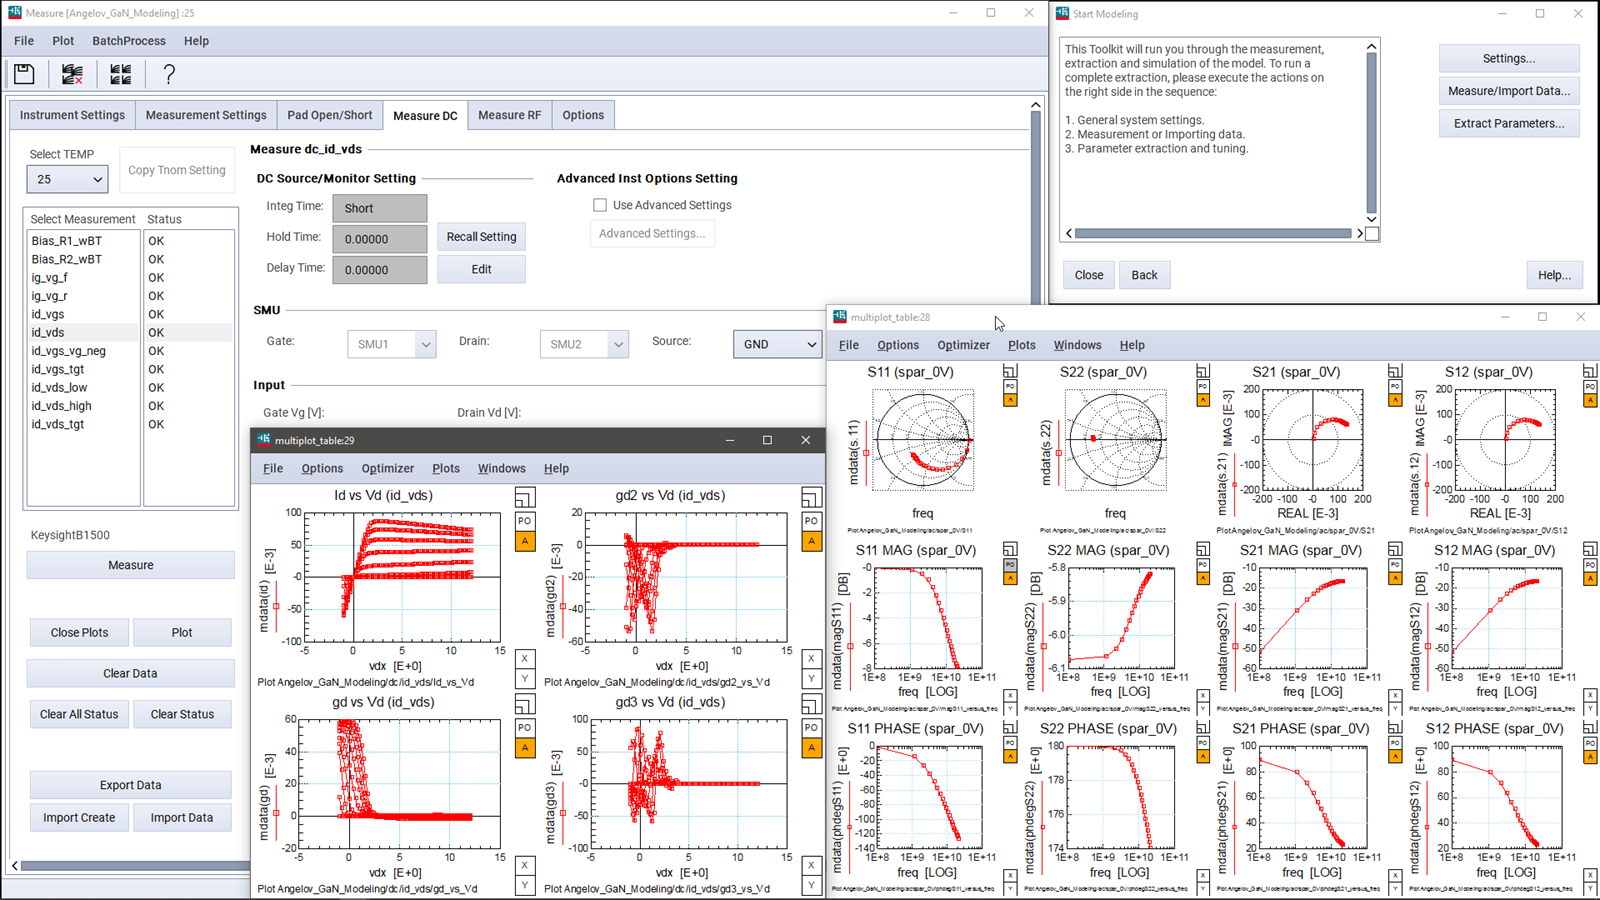Open the Source GND dropdown

[x=777, y=343]
